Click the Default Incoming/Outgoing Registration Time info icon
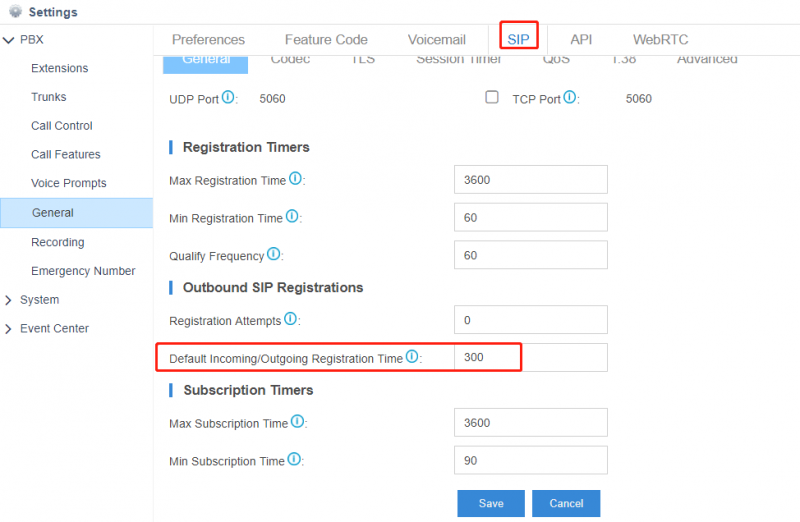The image size is (800, 522). [412, 357]
